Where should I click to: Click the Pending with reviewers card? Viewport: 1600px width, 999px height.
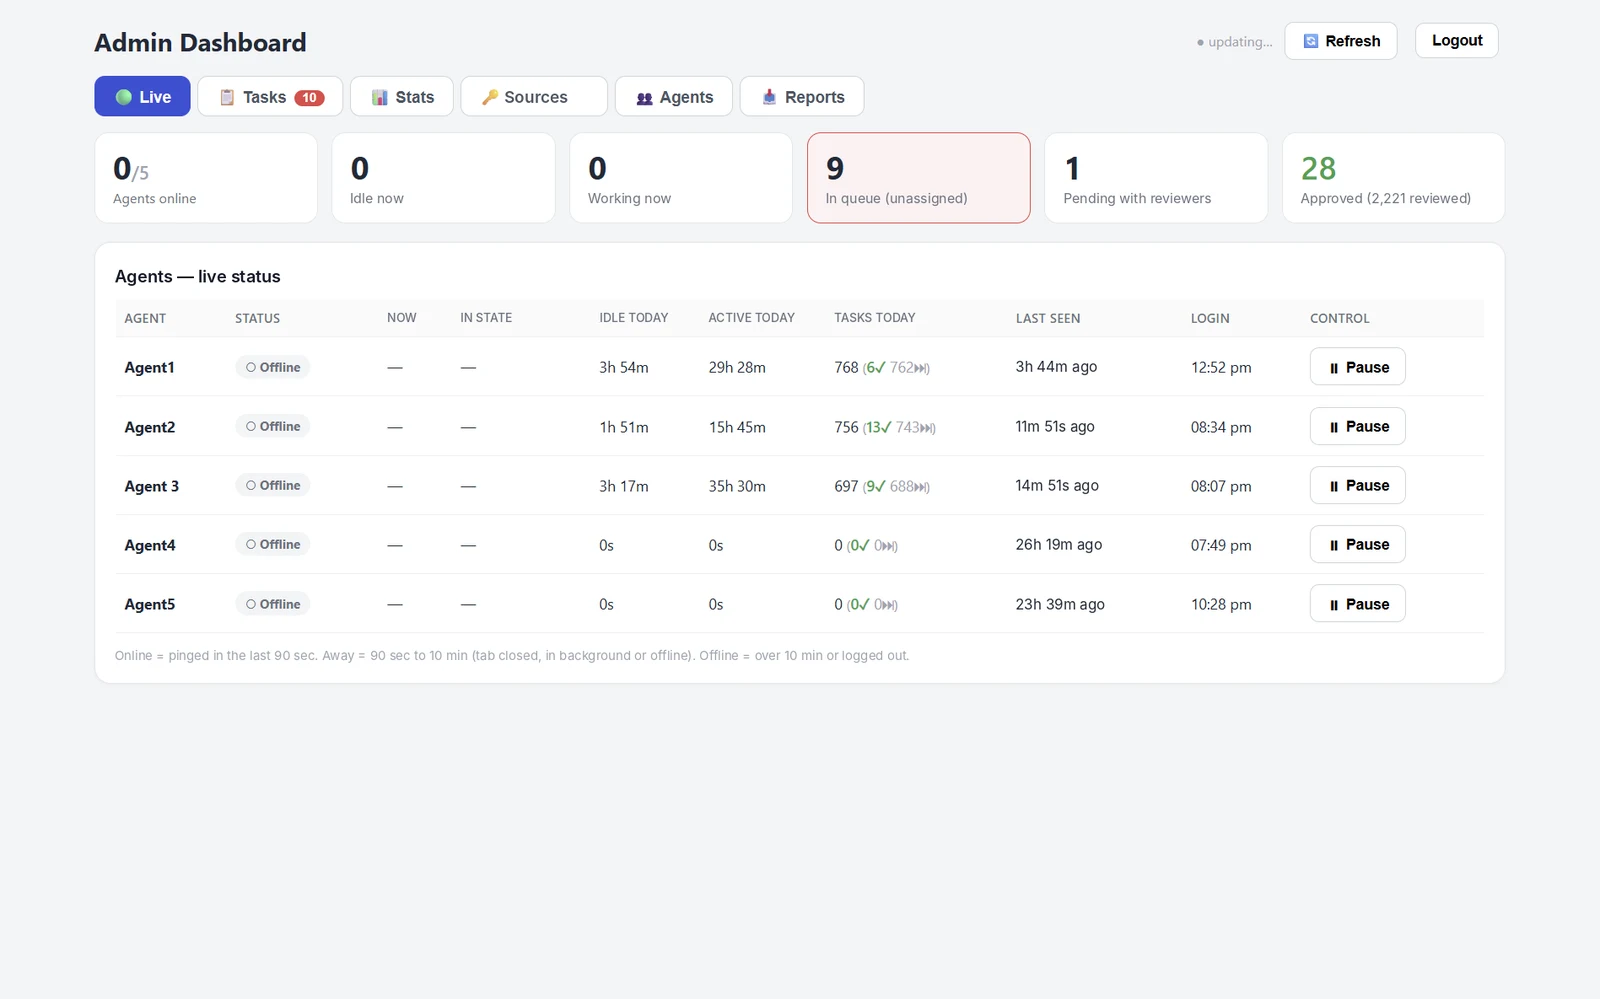pos(1156,178)
